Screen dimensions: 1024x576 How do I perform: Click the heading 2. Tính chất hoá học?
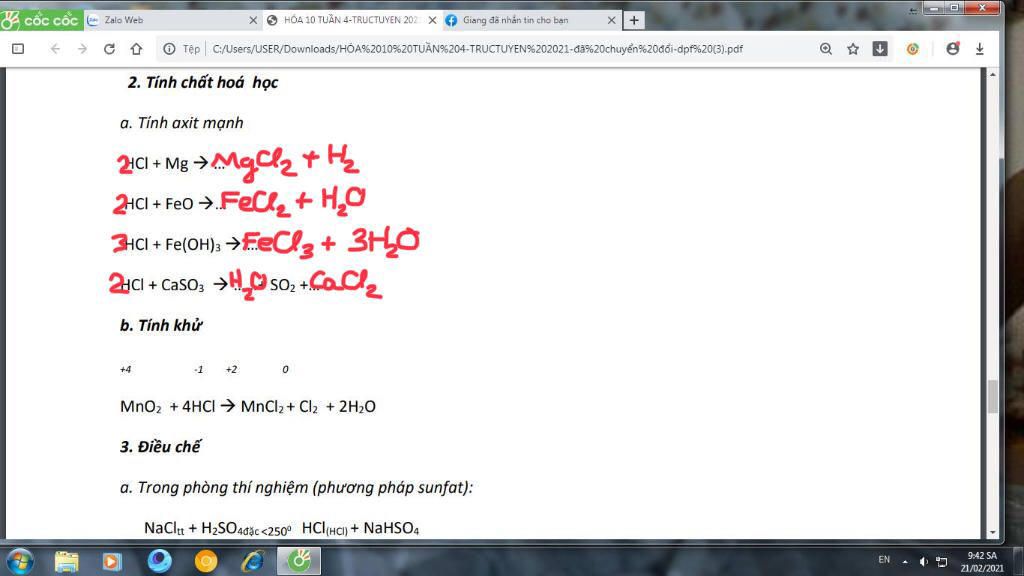click(x=202, y=82)
